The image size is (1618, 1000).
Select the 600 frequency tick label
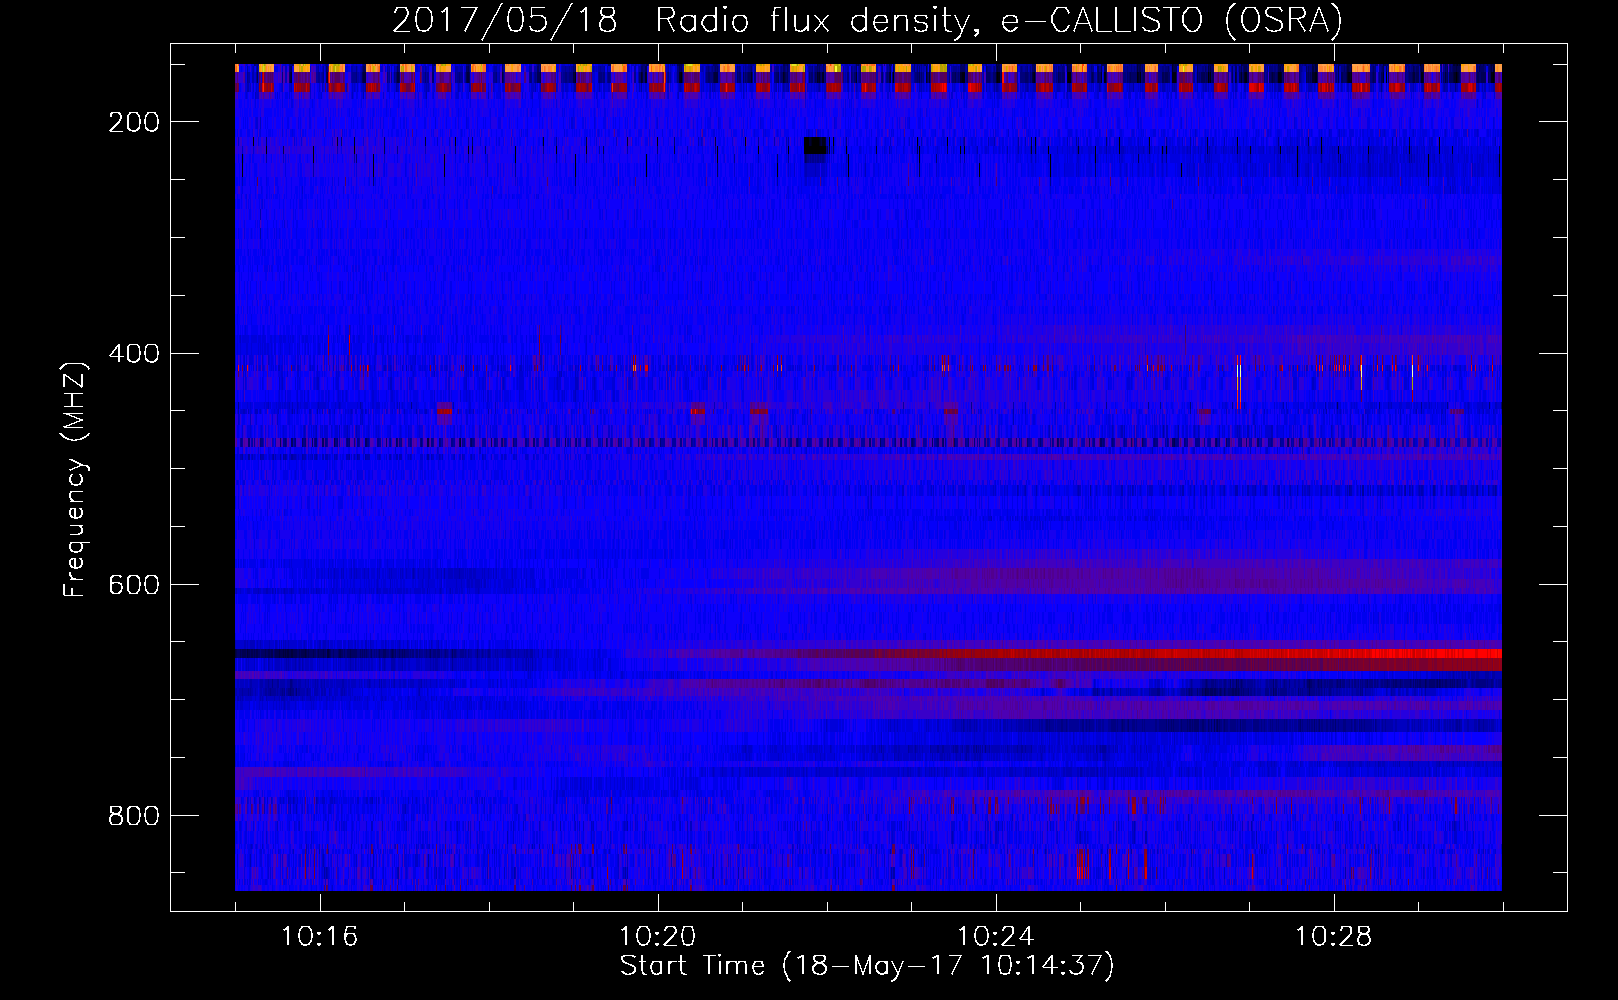coord(134,585)
